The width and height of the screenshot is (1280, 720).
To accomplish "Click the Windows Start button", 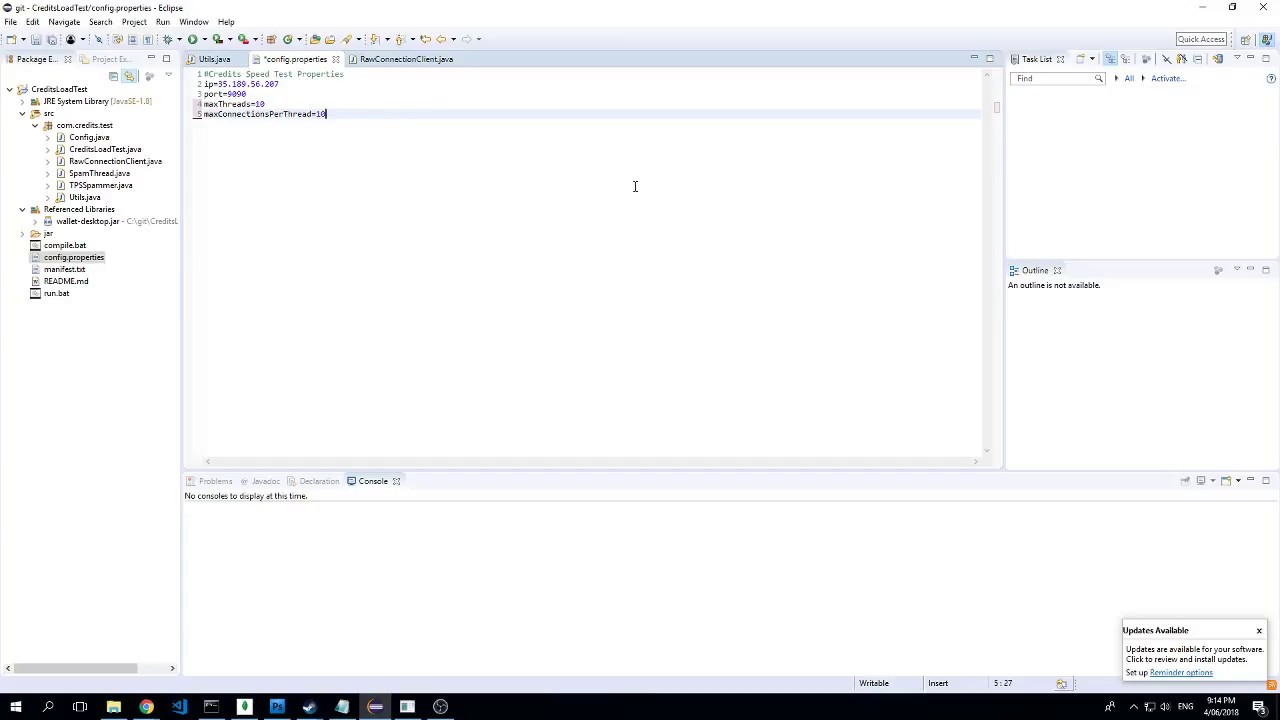I will 15,707.
